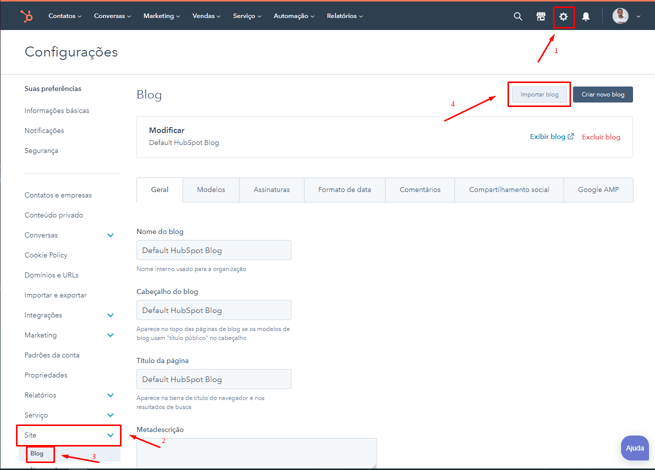Screen dimensions: 655x470
Task: Open the Ajuda help button
Action: [635, 448]
